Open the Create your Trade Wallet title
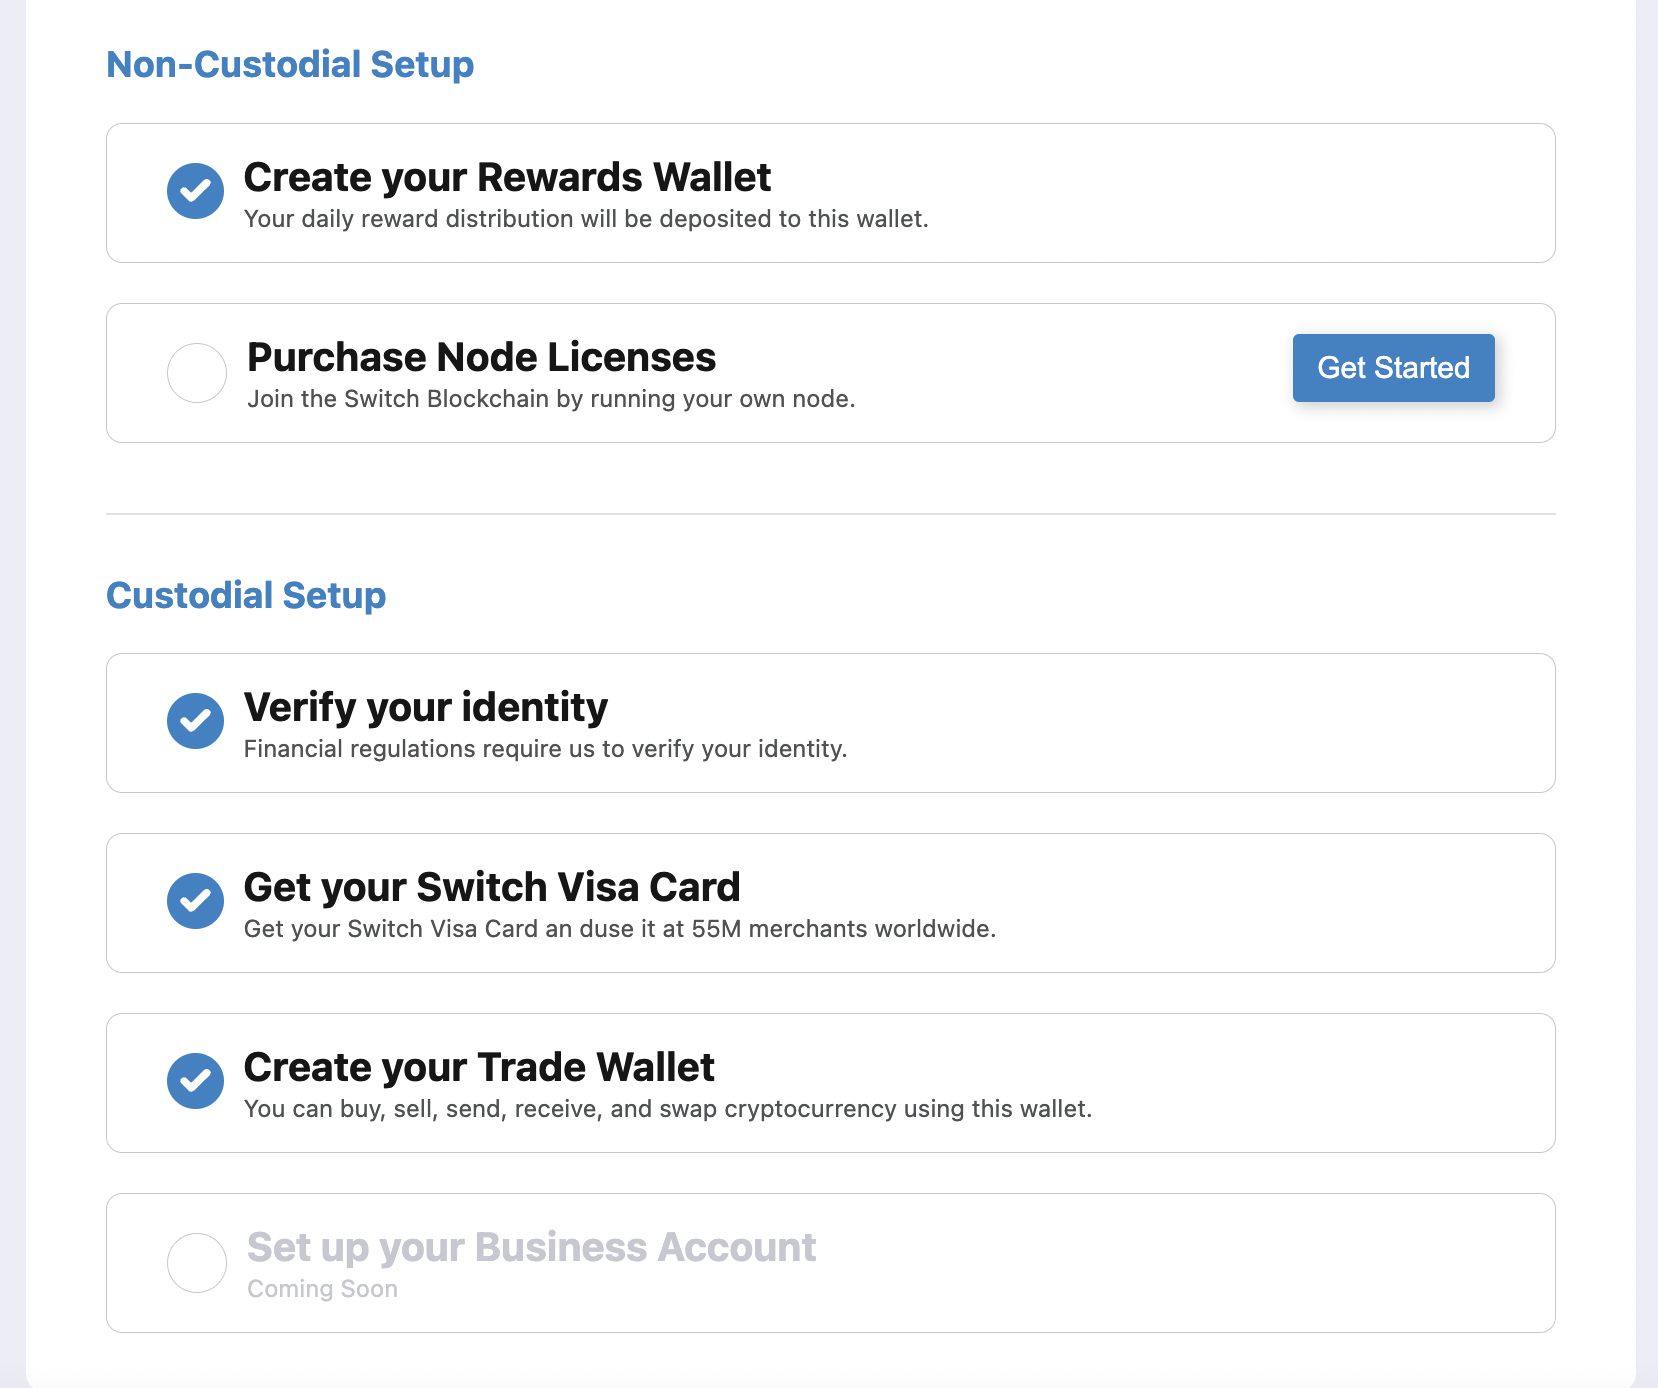Viewport: 1658px width, 1388px height. coord(479,1067)
